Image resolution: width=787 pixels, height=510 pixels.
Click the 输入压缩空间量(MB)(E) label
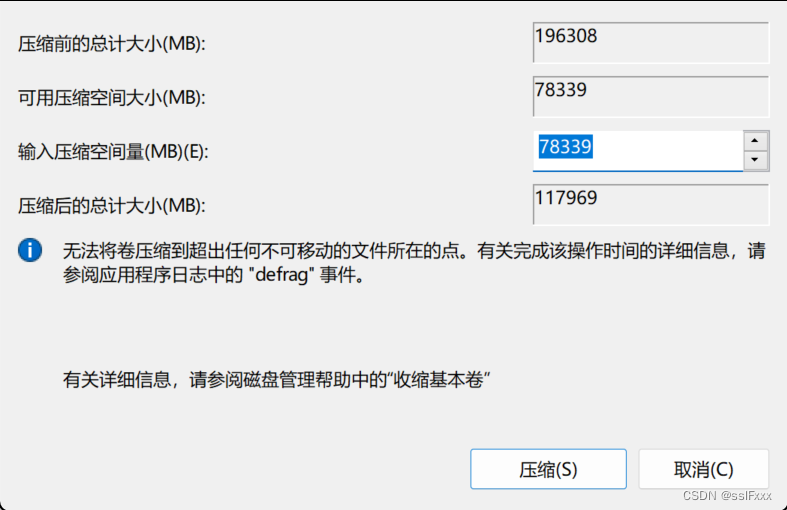point(113,151)
